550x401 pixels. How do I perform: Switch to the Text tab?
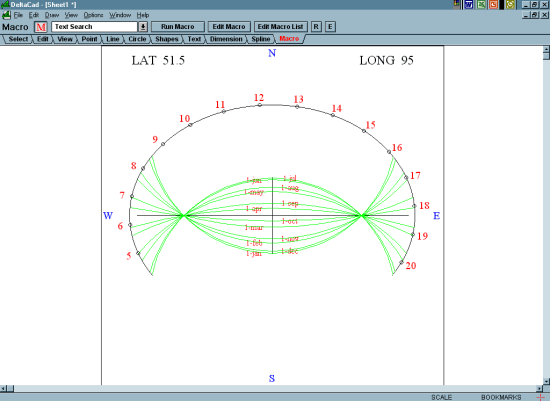tap(194, 39)
